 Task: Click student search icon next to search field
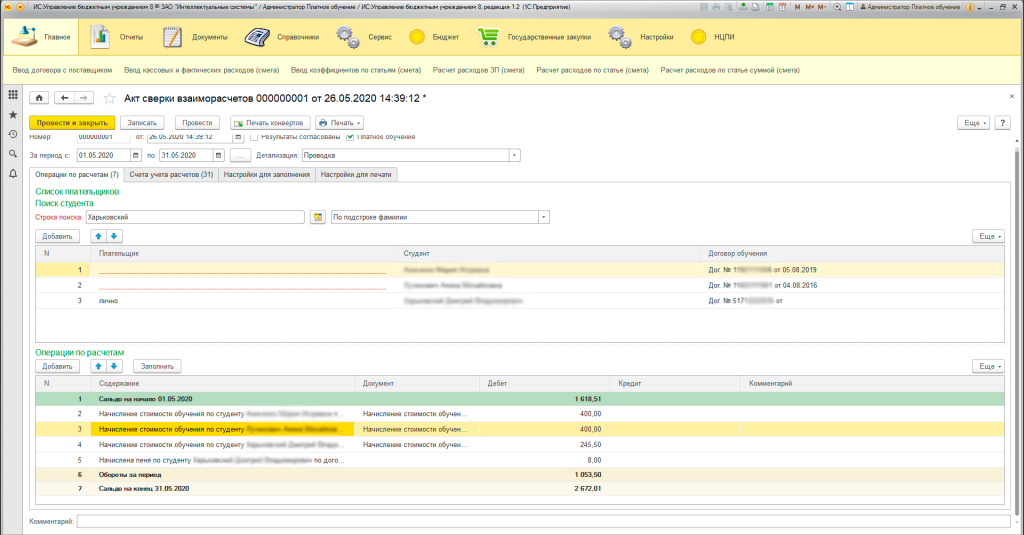317,216
